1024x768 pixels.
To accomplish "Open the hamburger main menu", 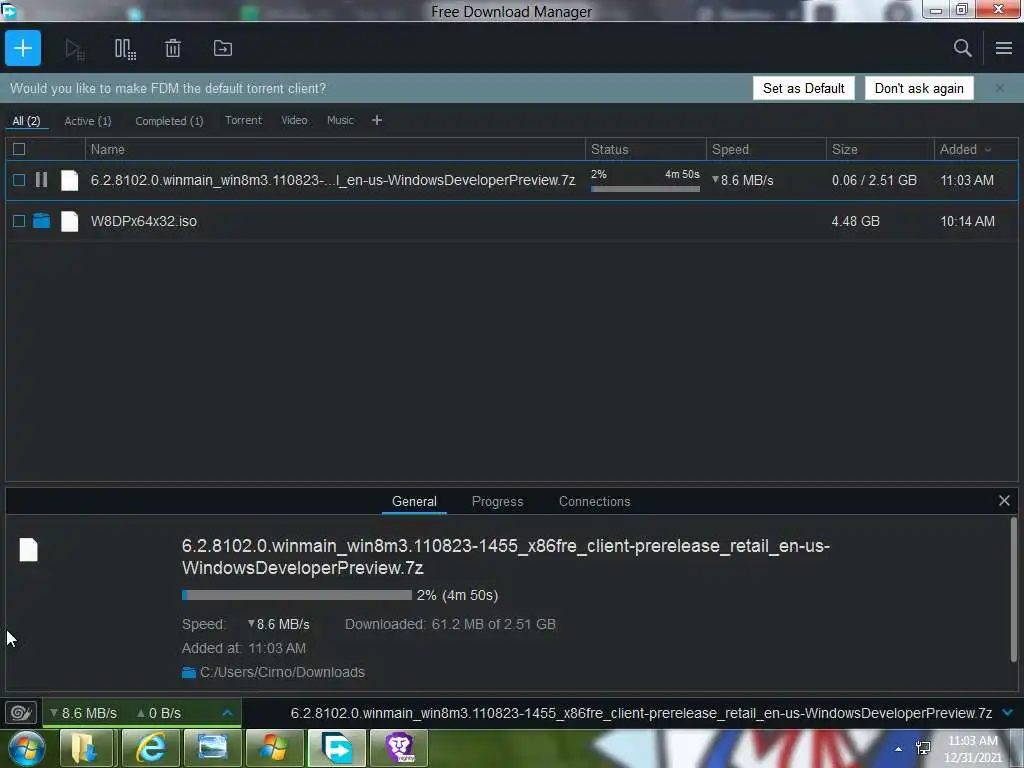I will pos(1004,48).
